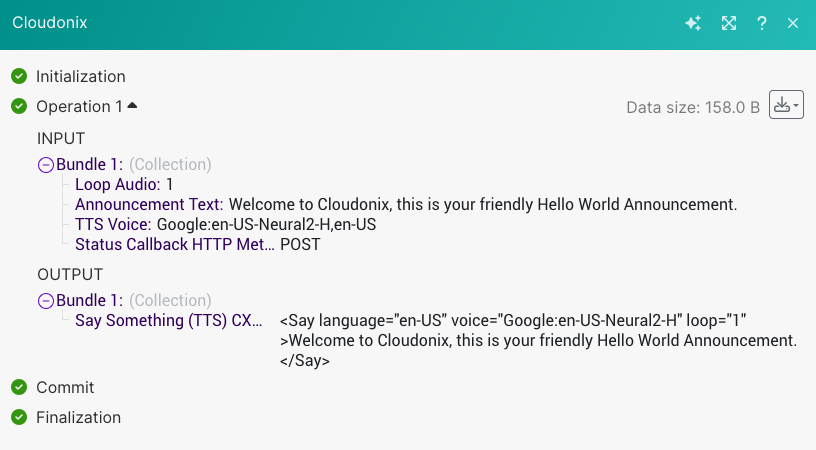Collapse Bundle 1 under INPUT
This screenshot has width=816, height=450.
pyautogui.click(x=45, y=165)
